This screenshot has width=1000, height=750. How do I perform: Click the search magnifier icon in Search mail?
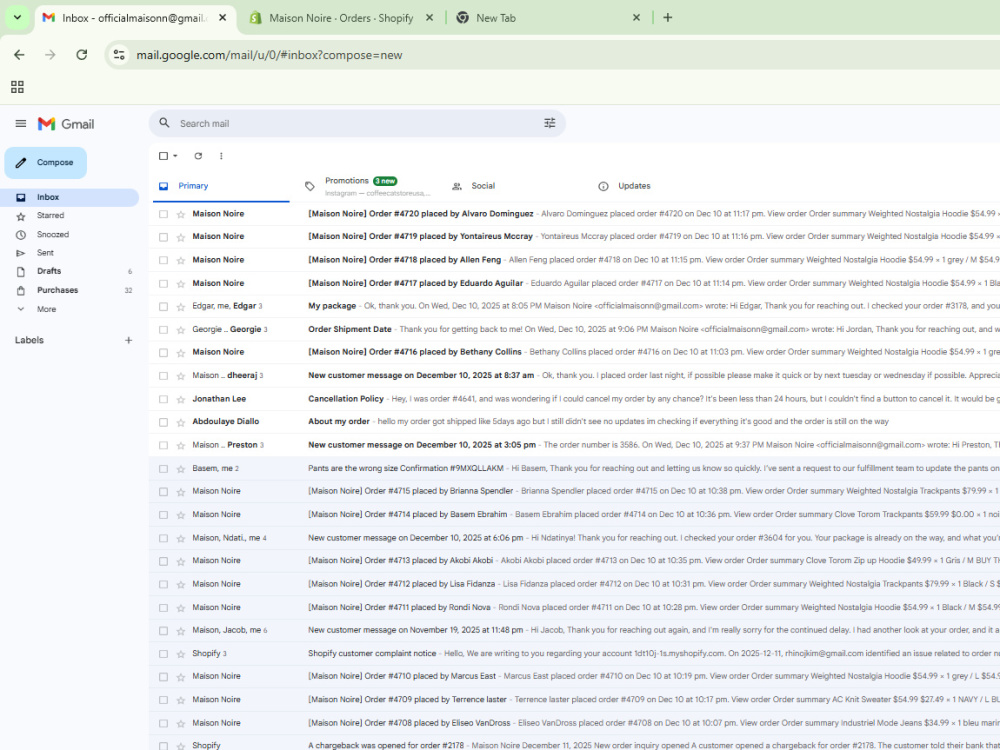165,123
